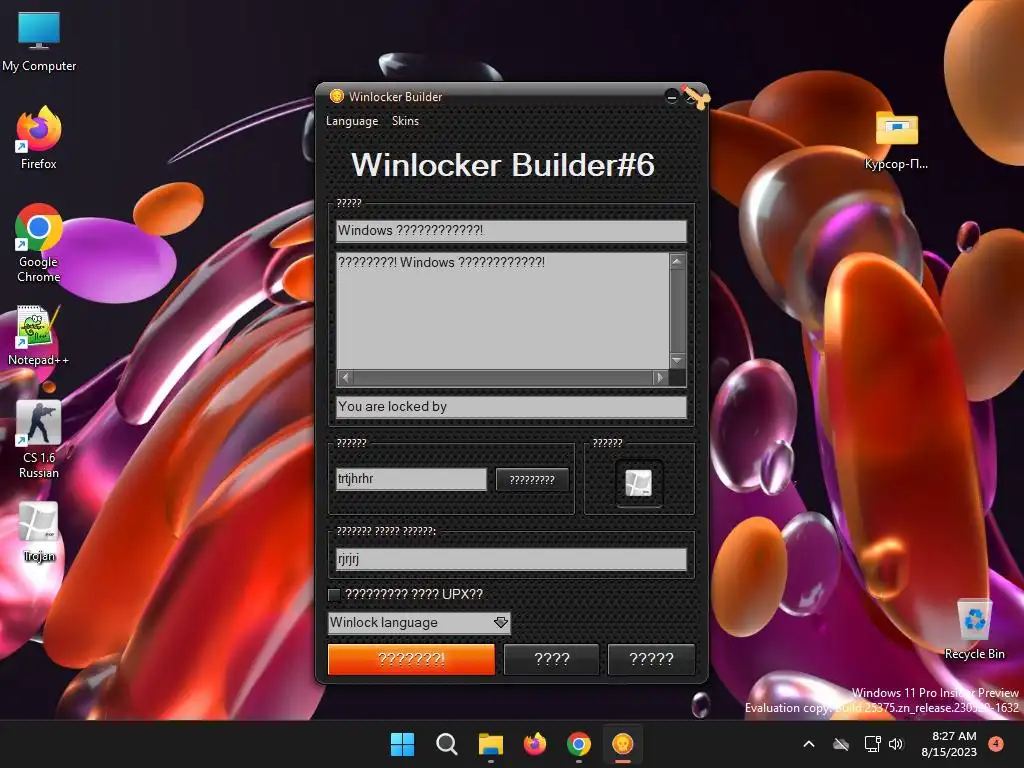Click the message area scroll up arrow
Viewport: 1024px width, 768px height.
pyautogui.click(x=677, y=261)
